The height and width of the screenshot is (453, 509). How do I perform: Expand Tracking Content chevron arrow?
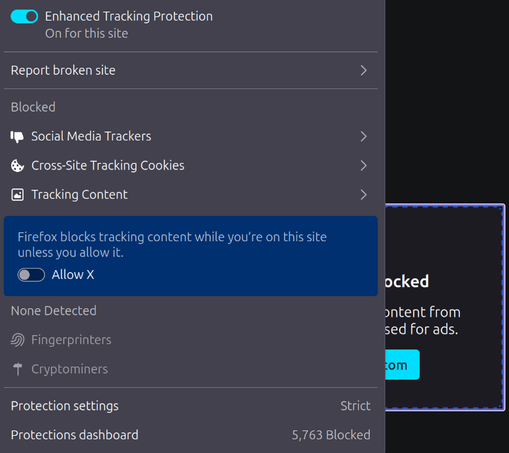point(364,195)
